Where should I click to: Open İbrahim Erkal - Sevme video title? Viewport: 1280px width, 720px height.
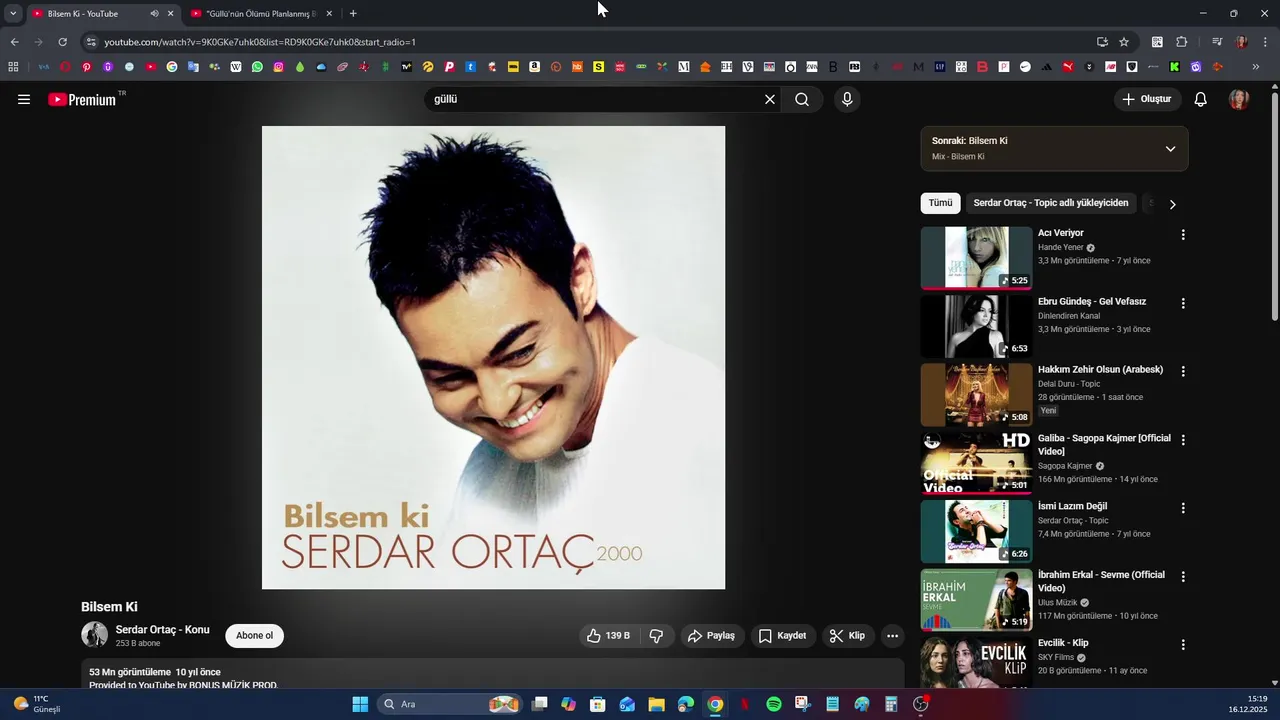coord(1101,581)
